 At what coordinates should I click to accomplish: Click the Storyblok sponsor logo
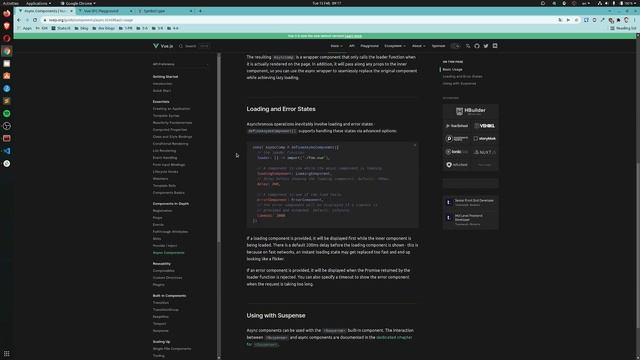pos(484,139)
